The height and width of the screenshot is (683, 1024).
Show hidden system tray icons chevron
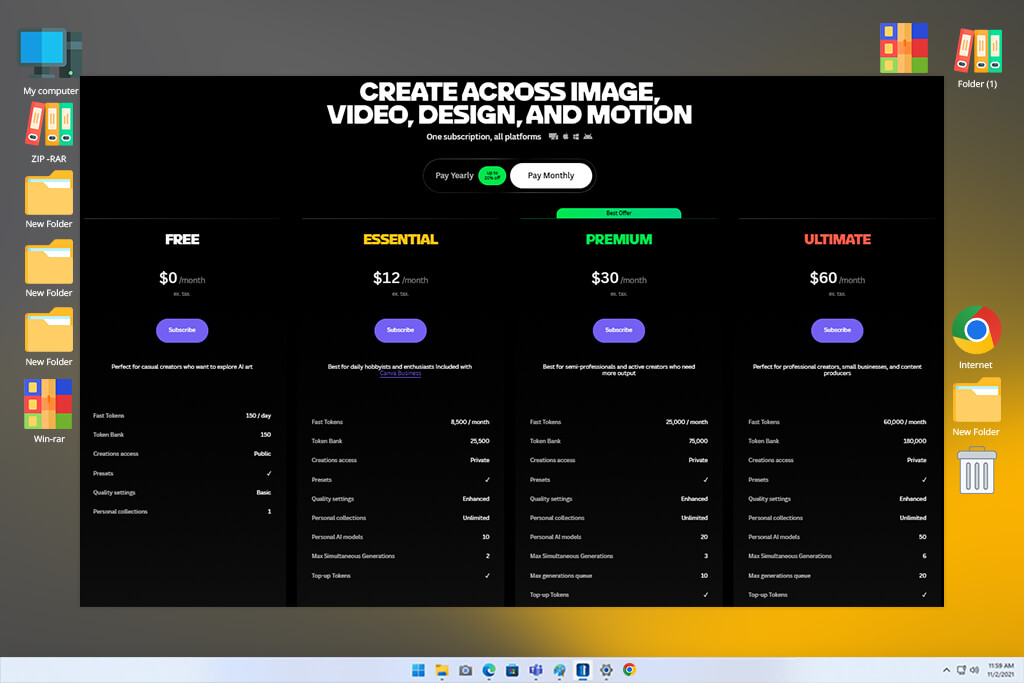click(x=946, y=670)
